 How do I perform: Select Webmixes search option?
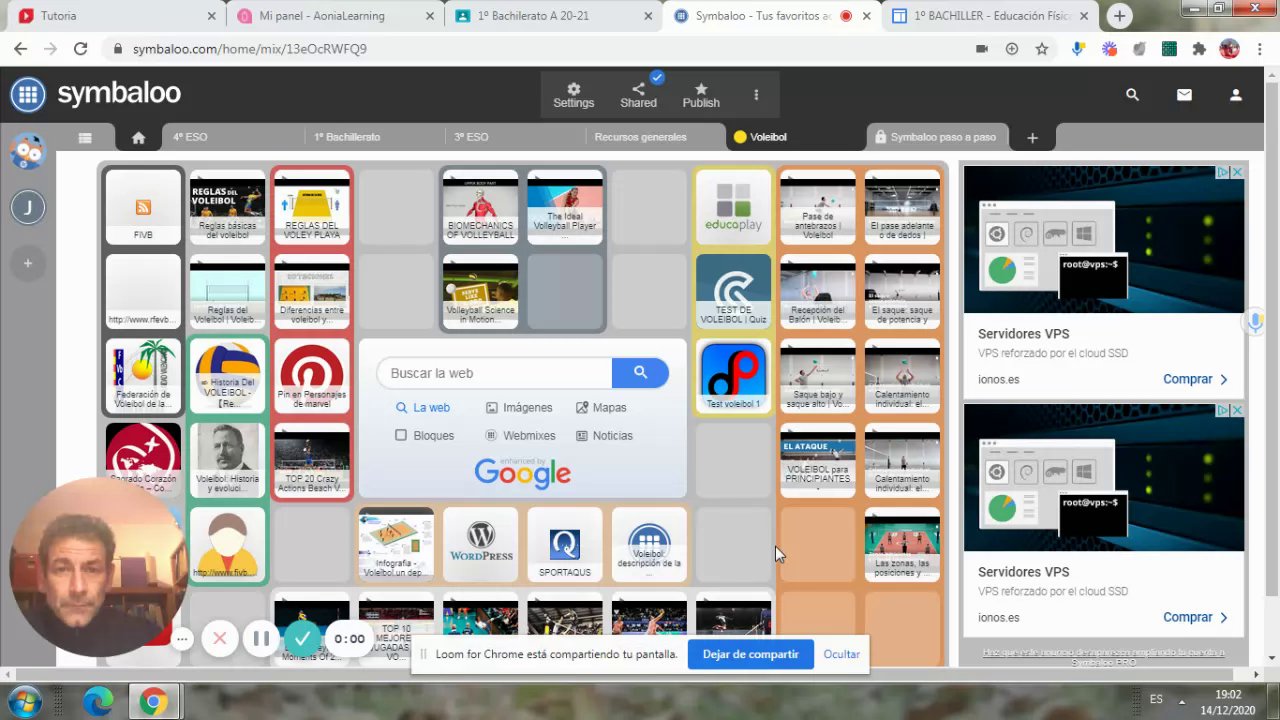520,435
